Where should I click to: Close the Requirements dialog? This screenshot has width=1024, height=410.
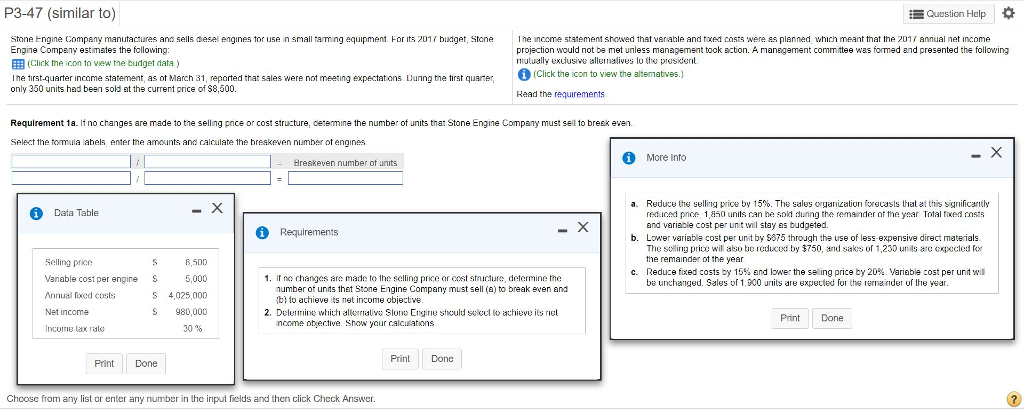583,227
